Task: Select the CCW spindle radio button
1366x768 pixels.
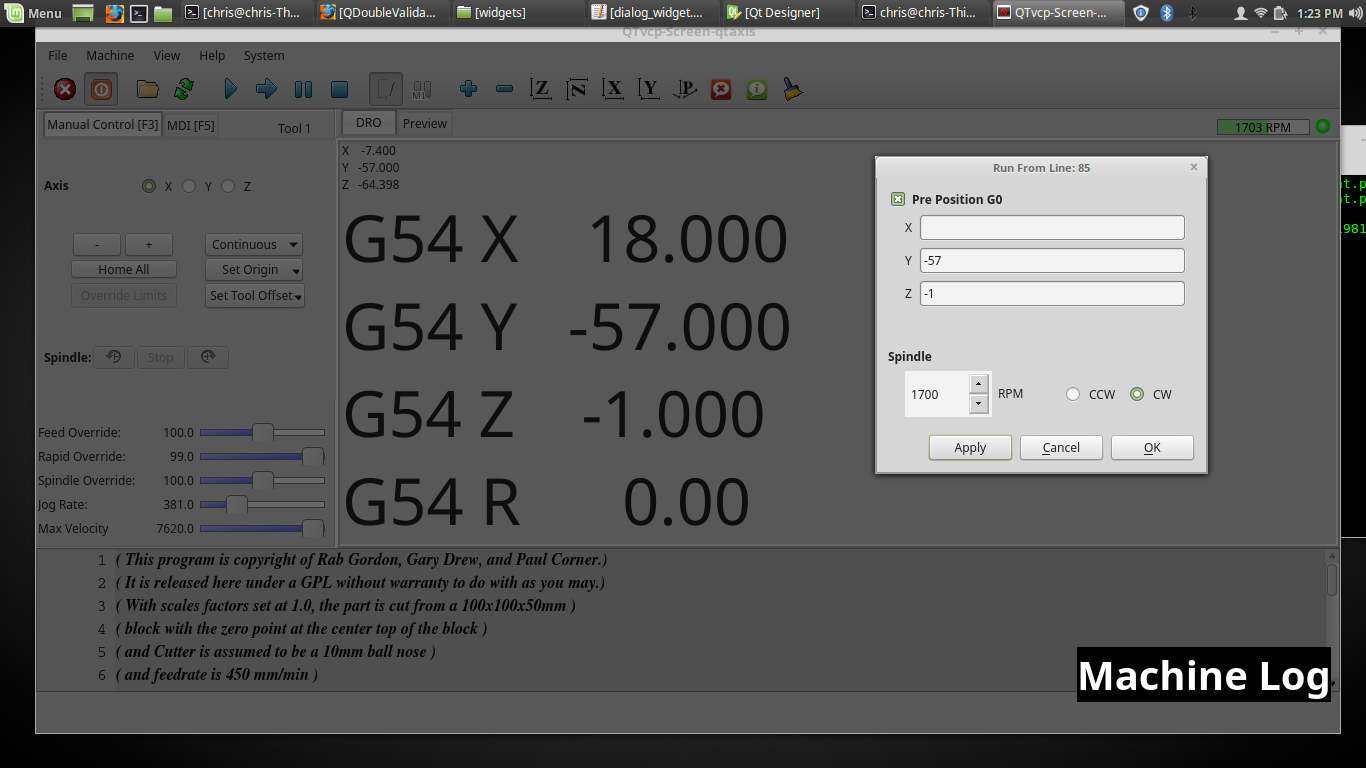Action: point(1073,394)
